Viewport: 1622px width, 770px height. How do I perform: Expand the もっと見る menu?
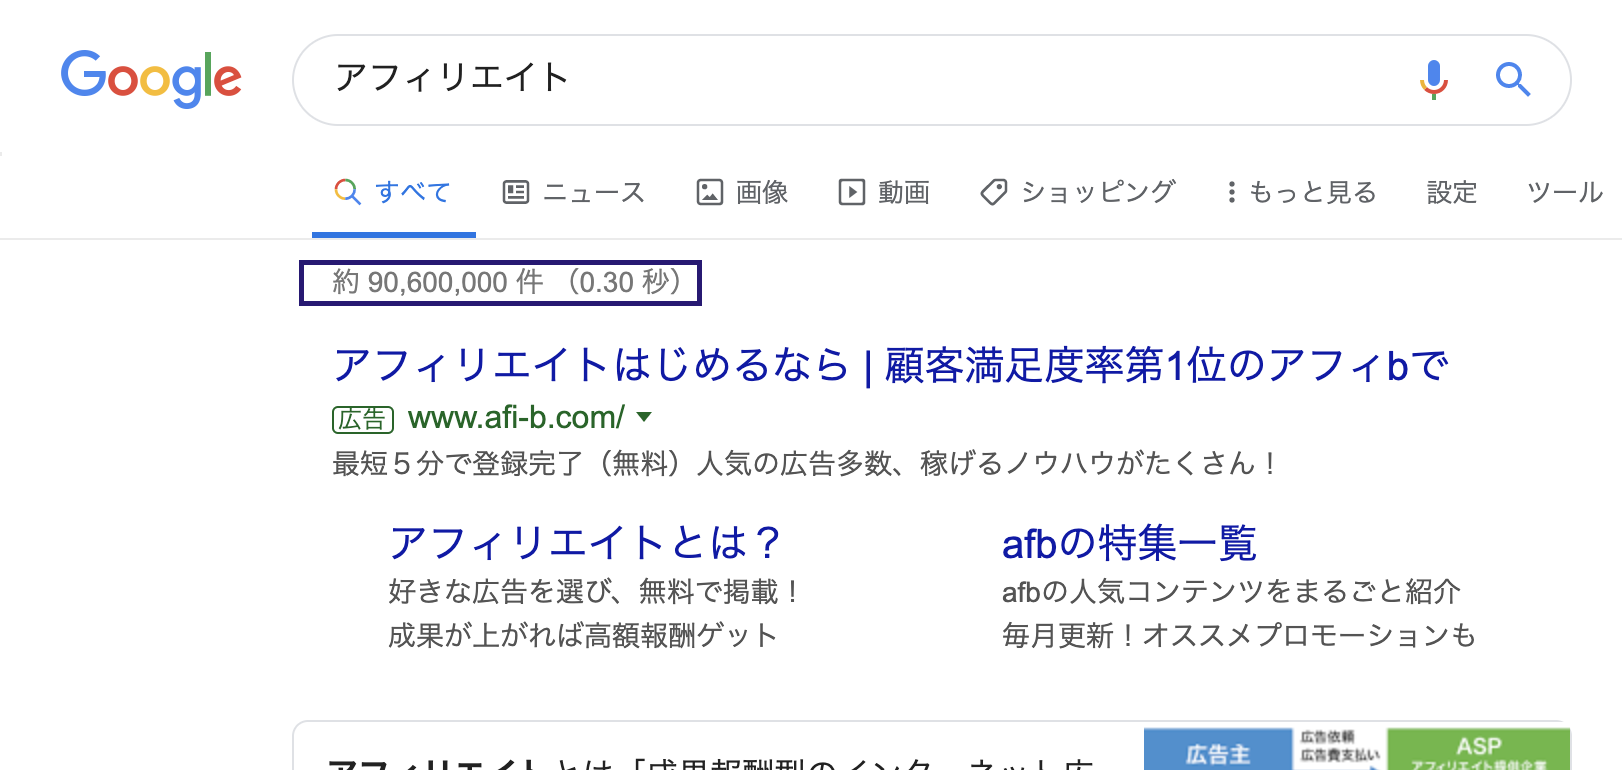point(1302,192)
